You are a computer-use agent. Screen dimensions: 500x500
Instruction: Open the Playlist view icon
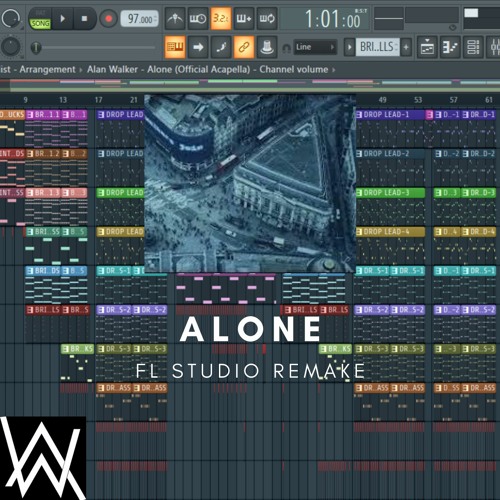(x=427, y=47)
